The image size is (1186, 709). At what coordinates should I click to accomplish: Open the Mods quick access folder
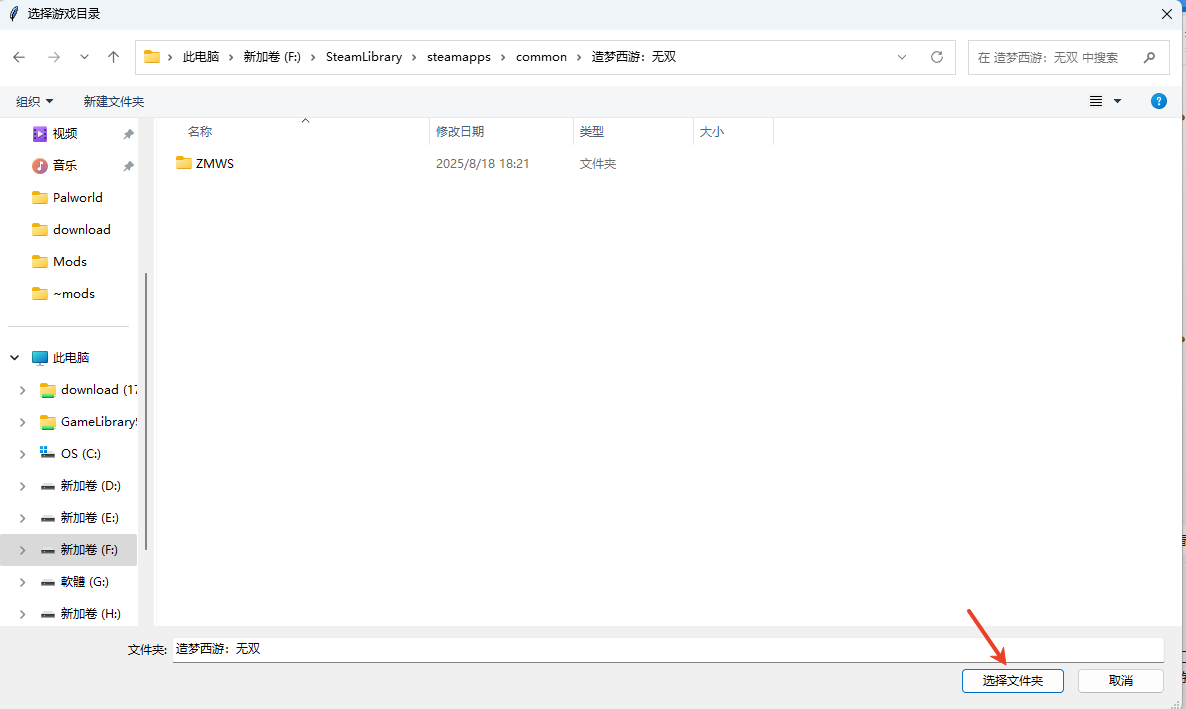(x=70, y=261)
